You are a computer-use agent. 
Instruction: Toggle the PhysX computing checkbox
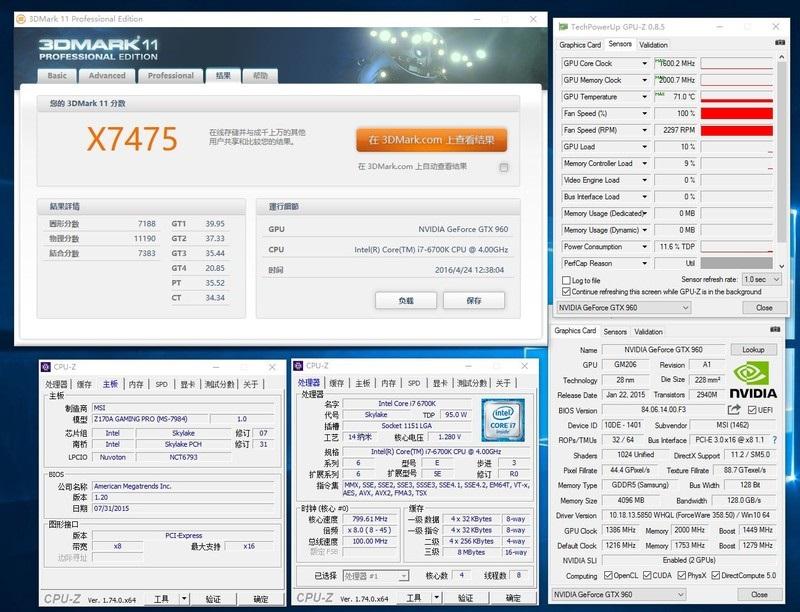pyautogui.click(x=682, y=575)
